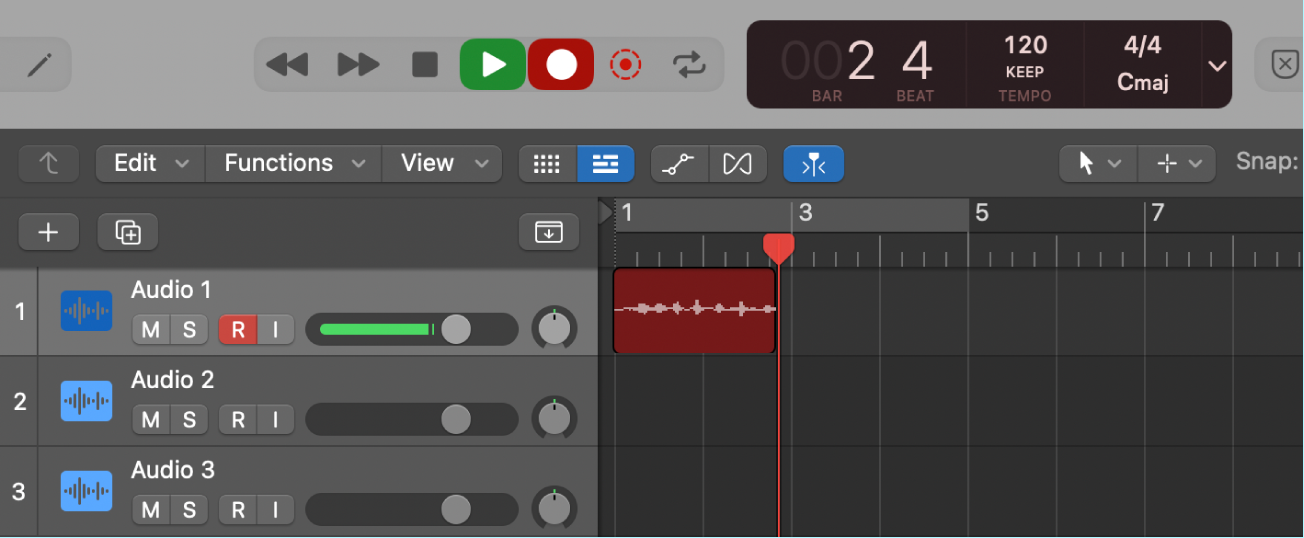Open the pointer Left-click Tool menu
Screen dimensions: 1304x538
1098,164
